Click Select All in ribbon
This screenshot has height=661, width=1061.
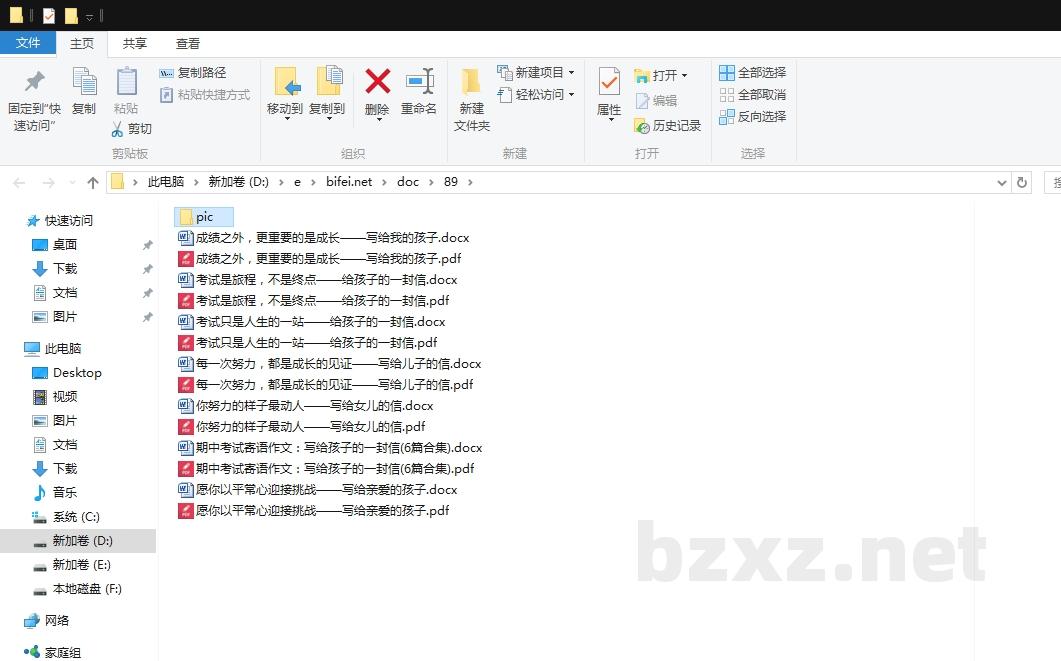(753, 73)
